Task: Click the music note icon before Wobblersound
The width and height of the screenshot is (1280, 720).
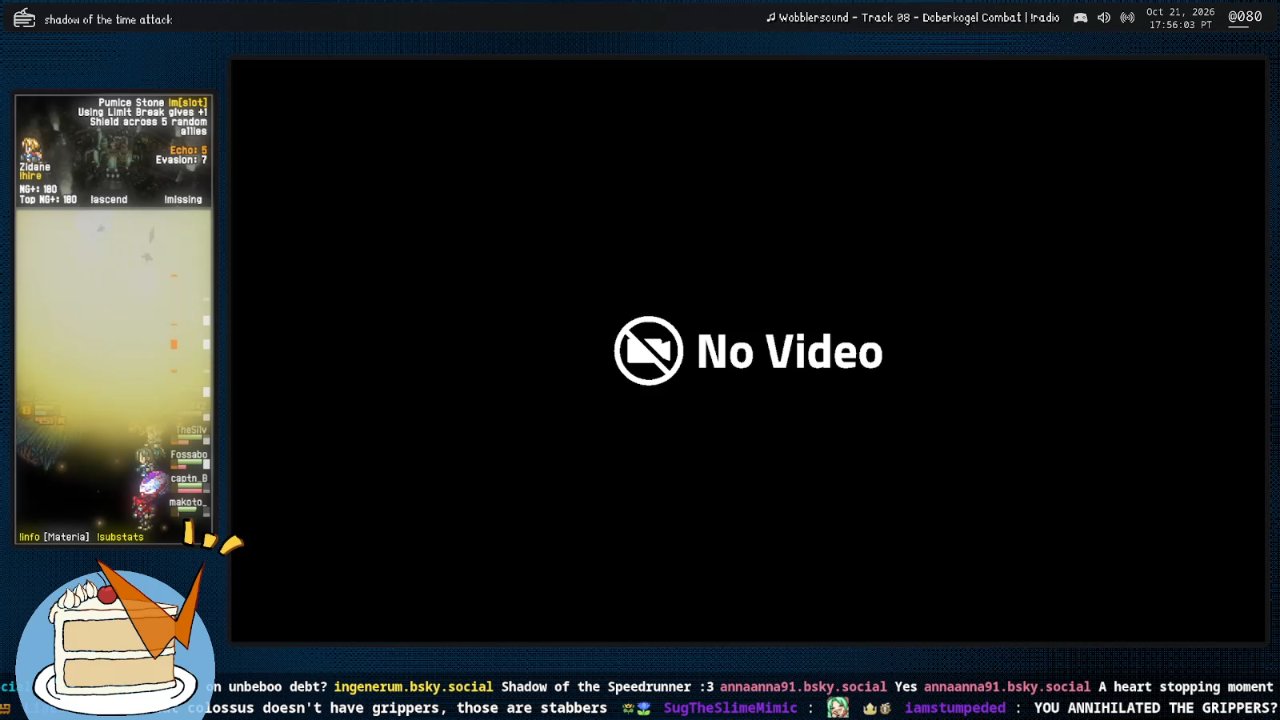Action: (771, 18)
